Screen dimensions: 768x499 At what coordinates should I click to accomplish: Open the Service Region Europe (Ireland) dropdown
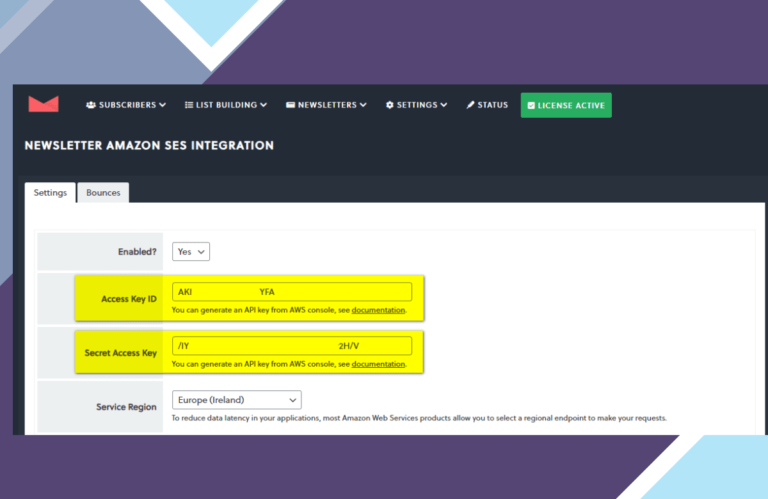pos(237,400)
